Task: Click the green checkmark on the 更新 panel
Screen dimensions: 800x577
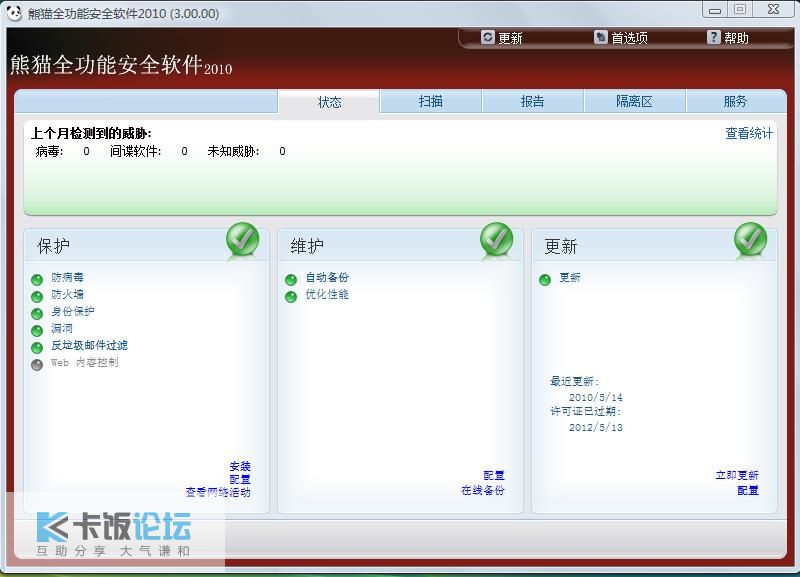Action: 751,239
